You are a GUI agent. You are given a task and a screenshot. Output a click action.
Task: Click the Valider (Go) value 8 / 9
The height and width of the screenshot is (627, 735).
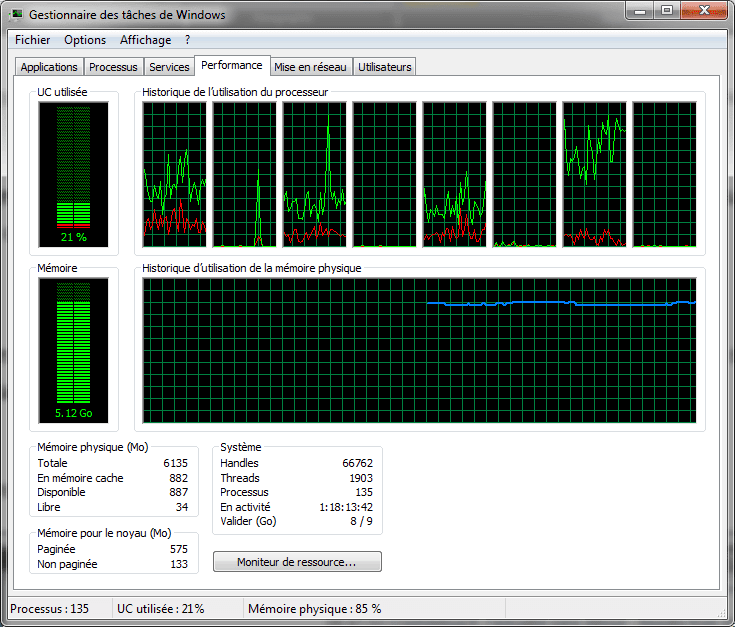click(x=361, y=521)
